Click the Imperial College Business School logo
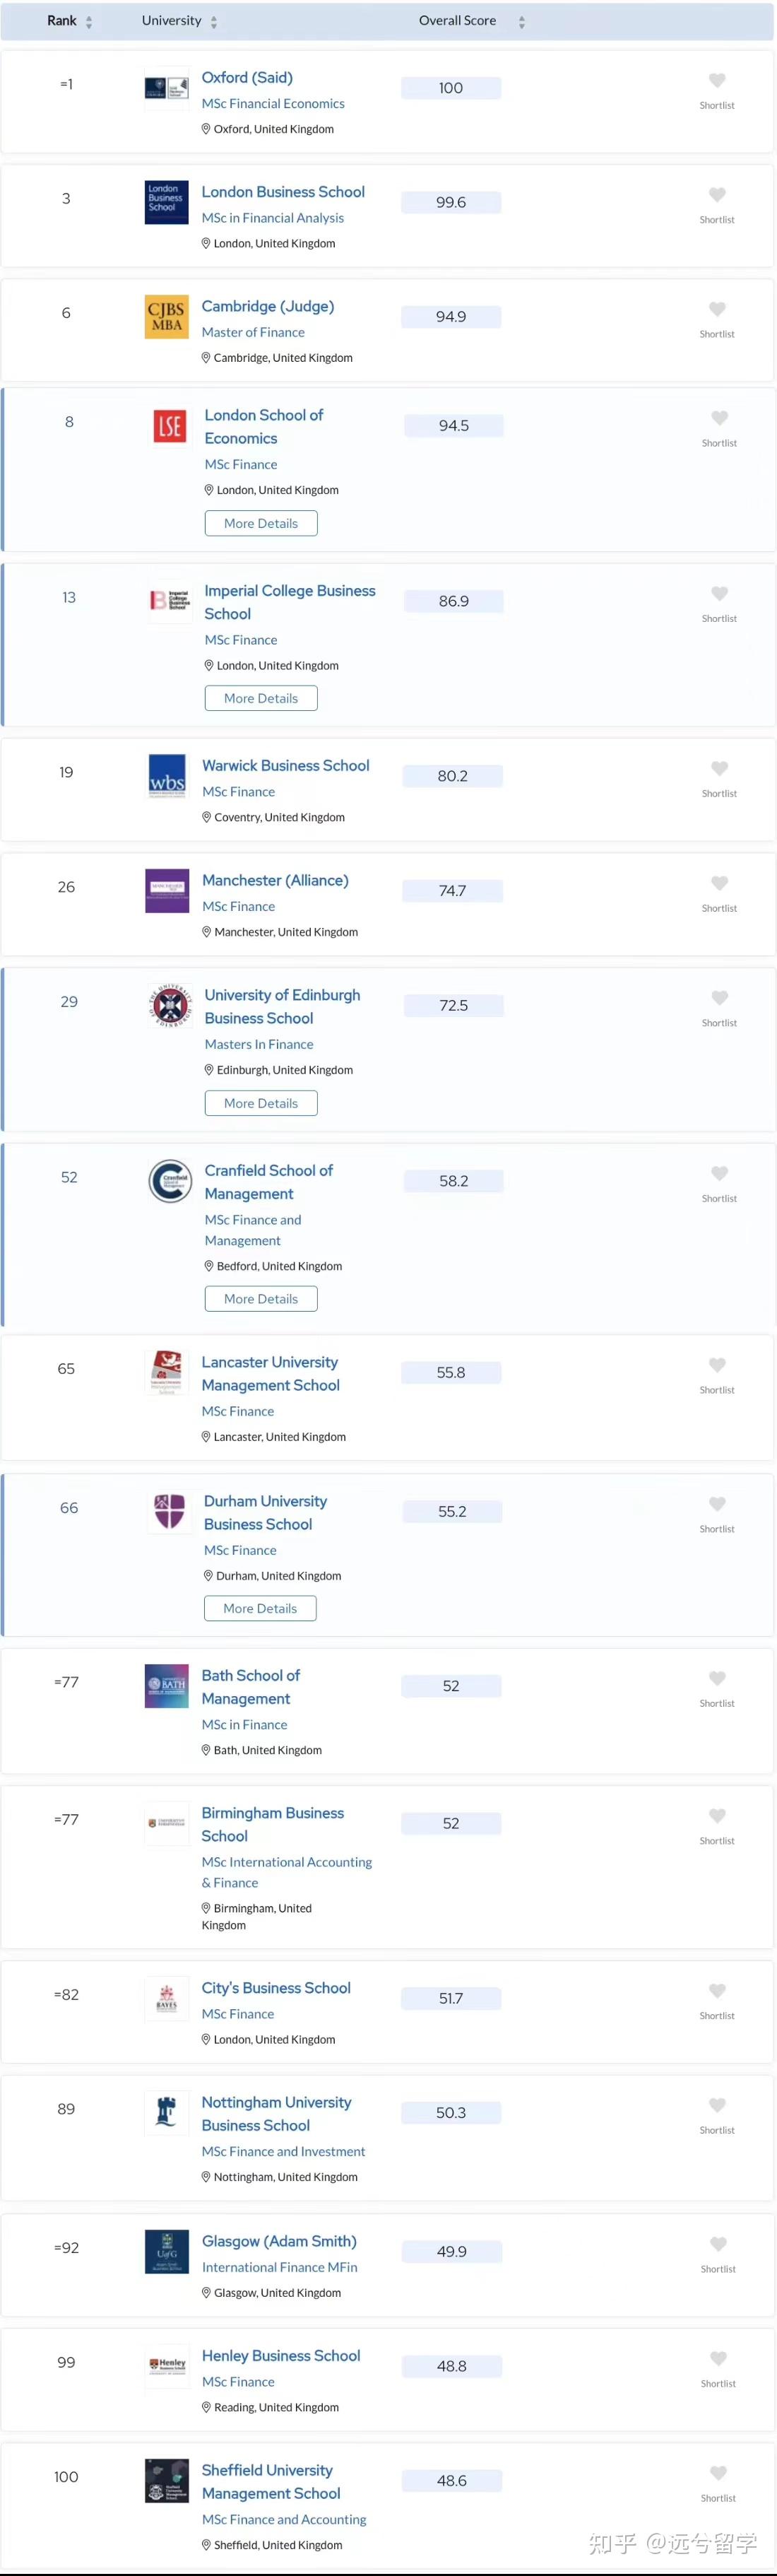The height and width of the screenshot is (2576, 777). [168, 601]
